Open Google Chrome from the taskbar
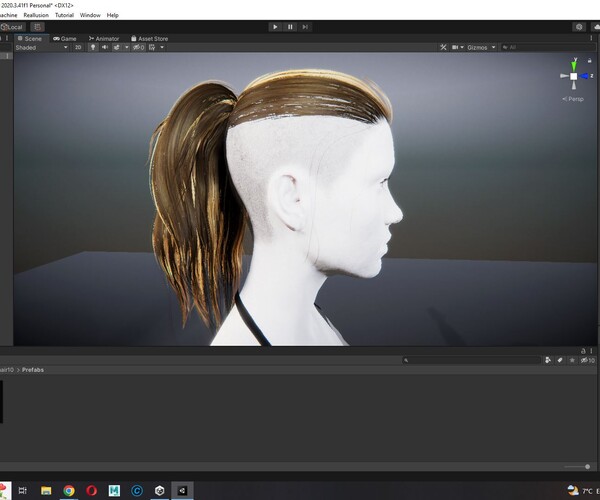Viewport: 600px width, 500px height. [x=69, y=490]
